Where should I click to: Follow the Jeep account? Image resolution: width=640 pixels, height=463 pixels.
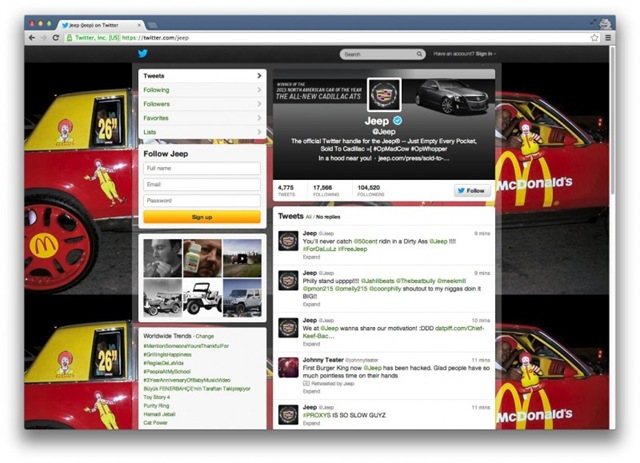[470, 190]
